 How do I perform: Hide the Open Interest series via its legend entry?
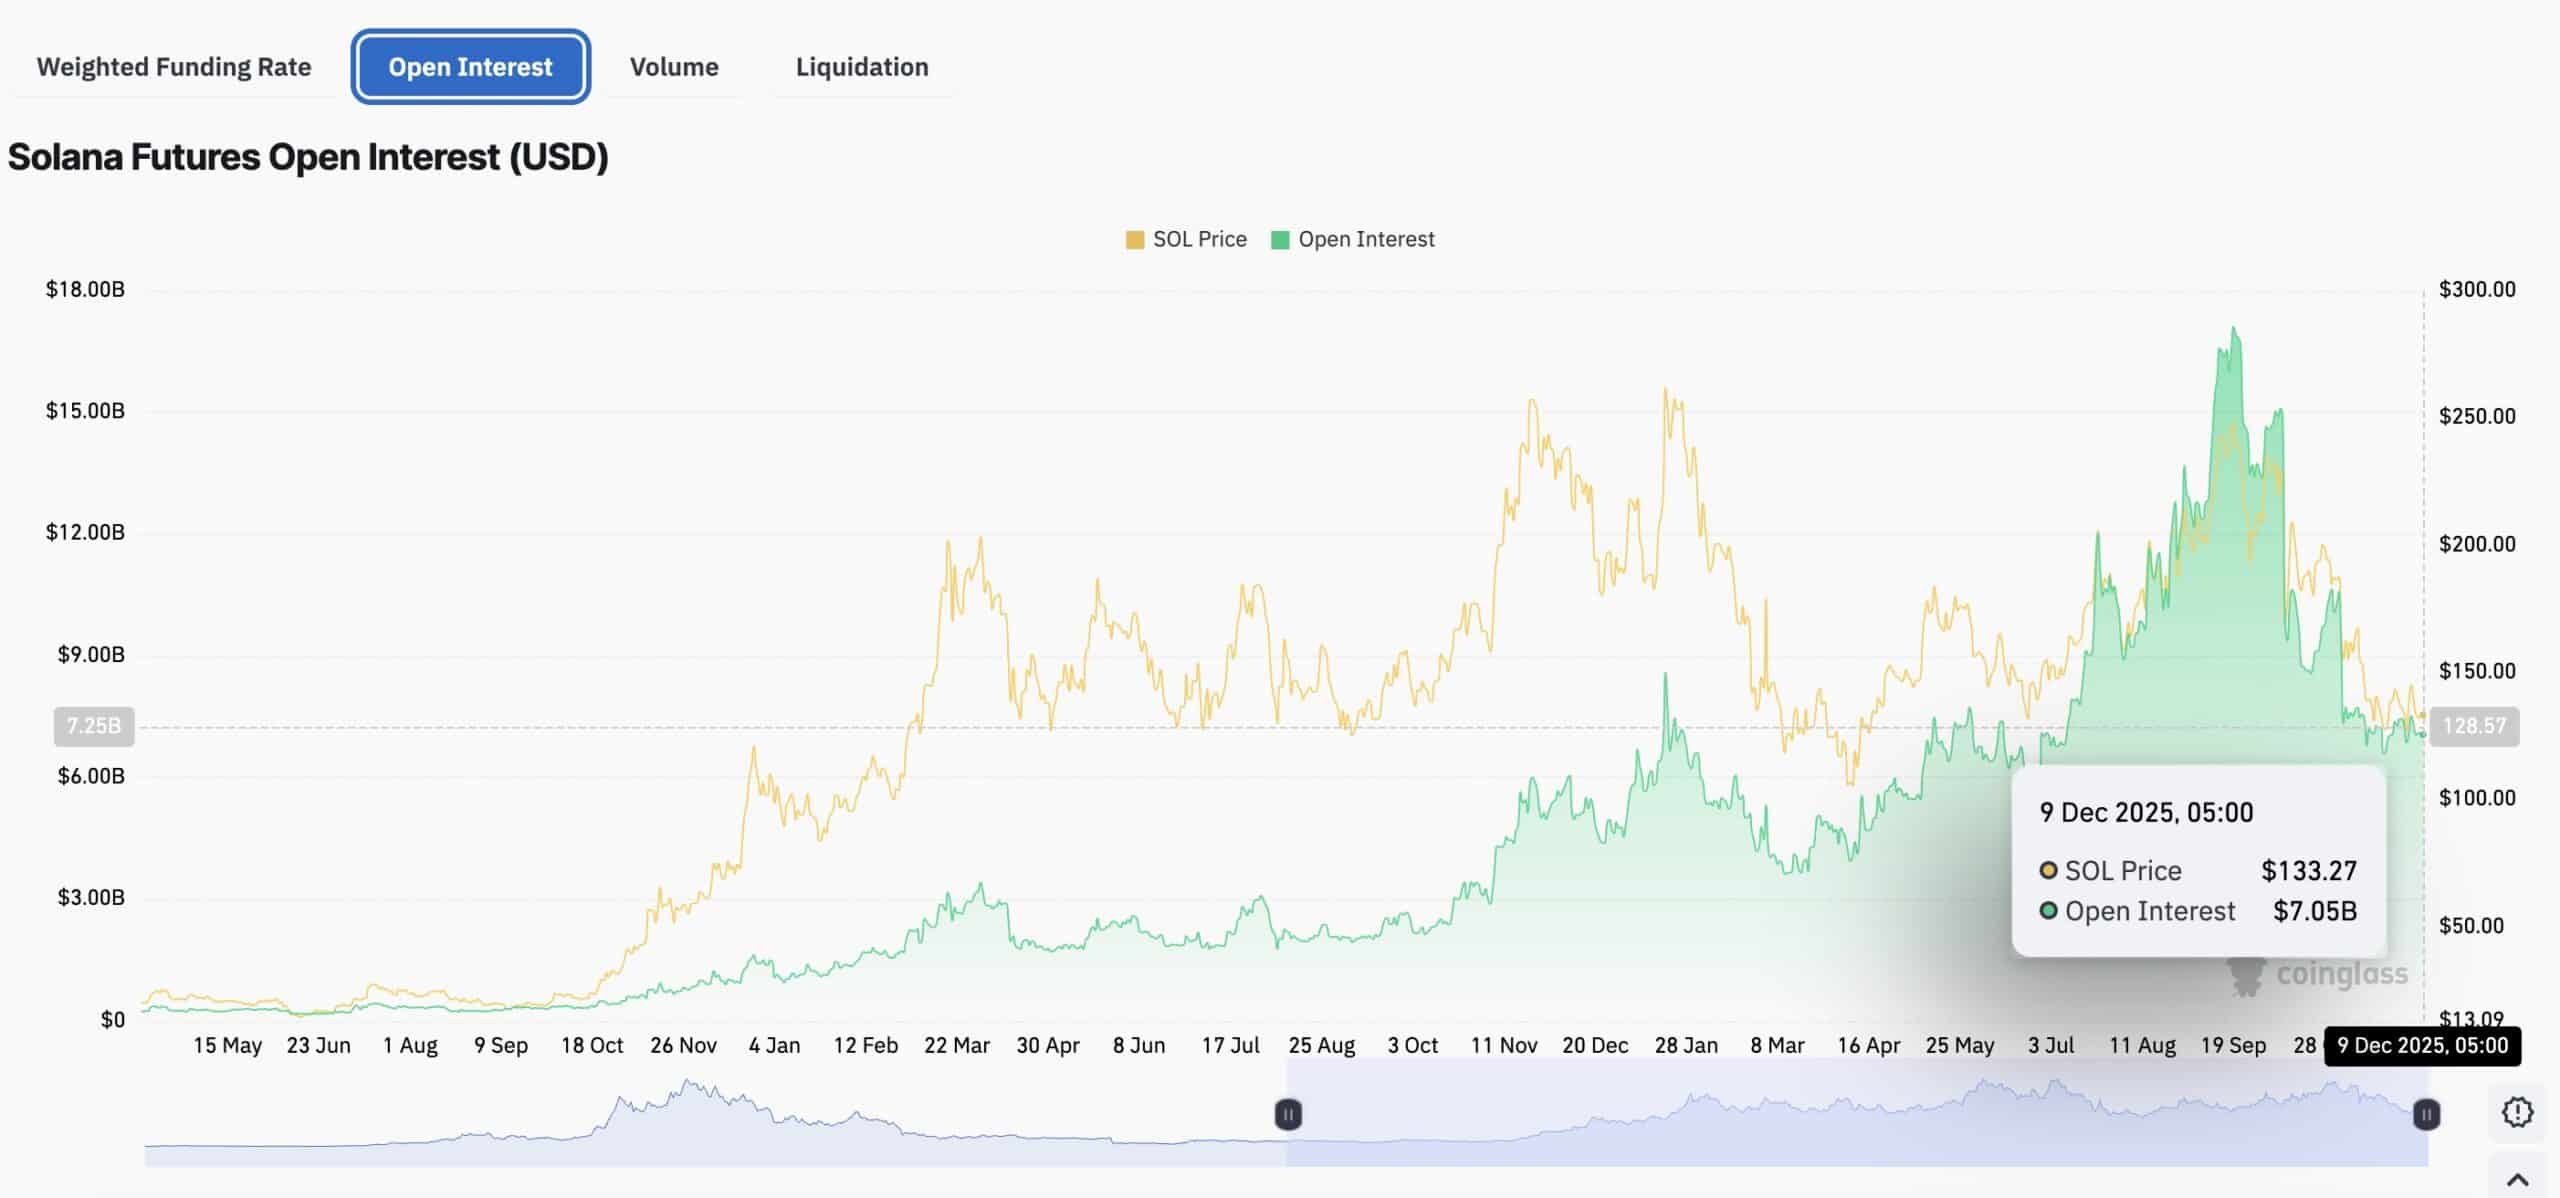1365,239
